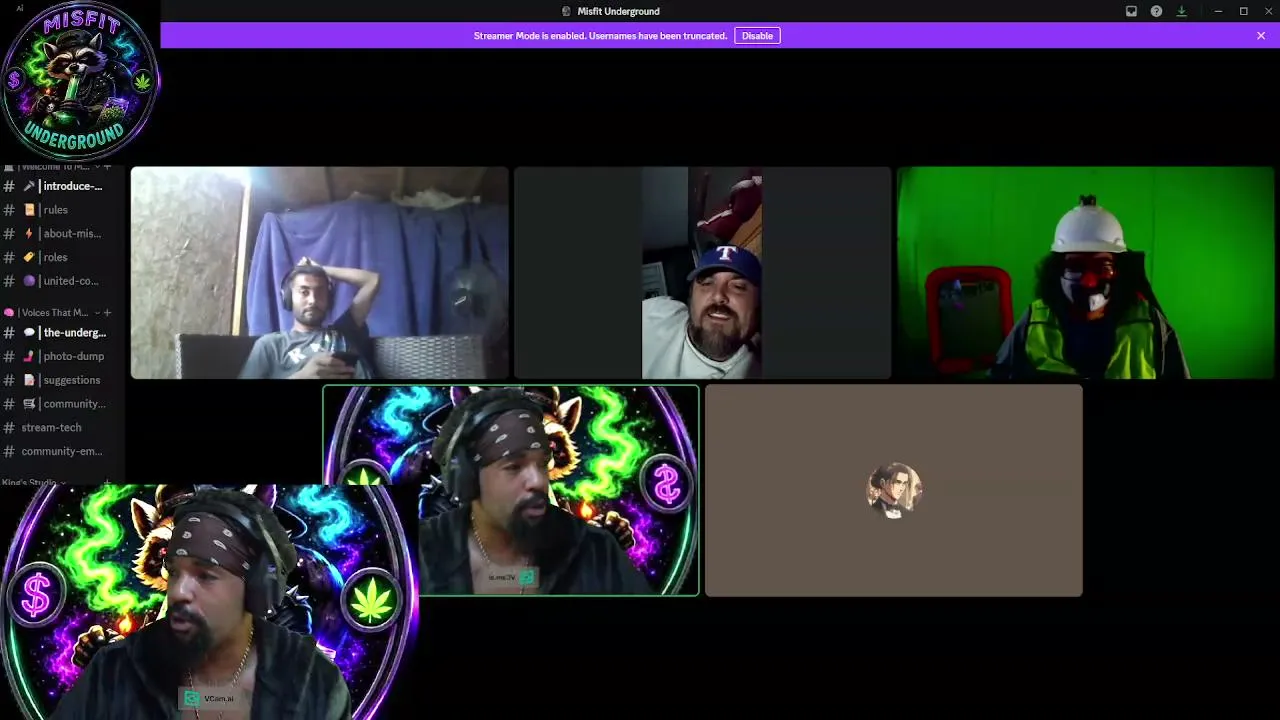Add channel to Voices That M... category
The width and height of the screenshot is (1280, 720).
point(108,313)
